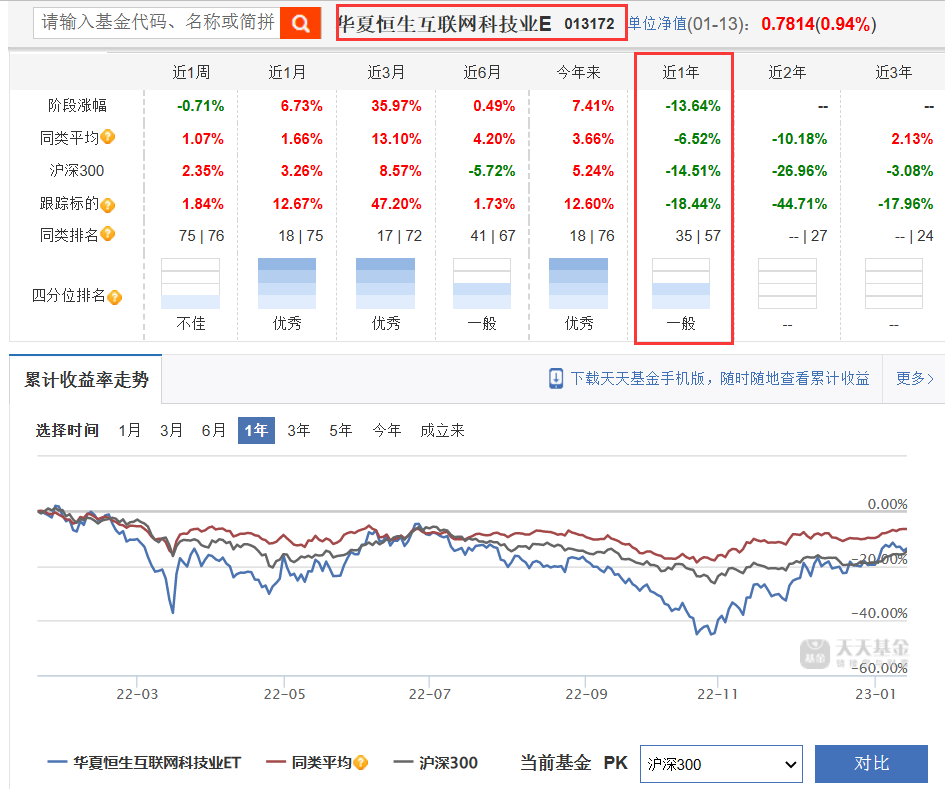Viewport: 945px width, 789px height.
Task: Click the 单位净值 link
Action: pyautogui.click(x=657, y=24)
